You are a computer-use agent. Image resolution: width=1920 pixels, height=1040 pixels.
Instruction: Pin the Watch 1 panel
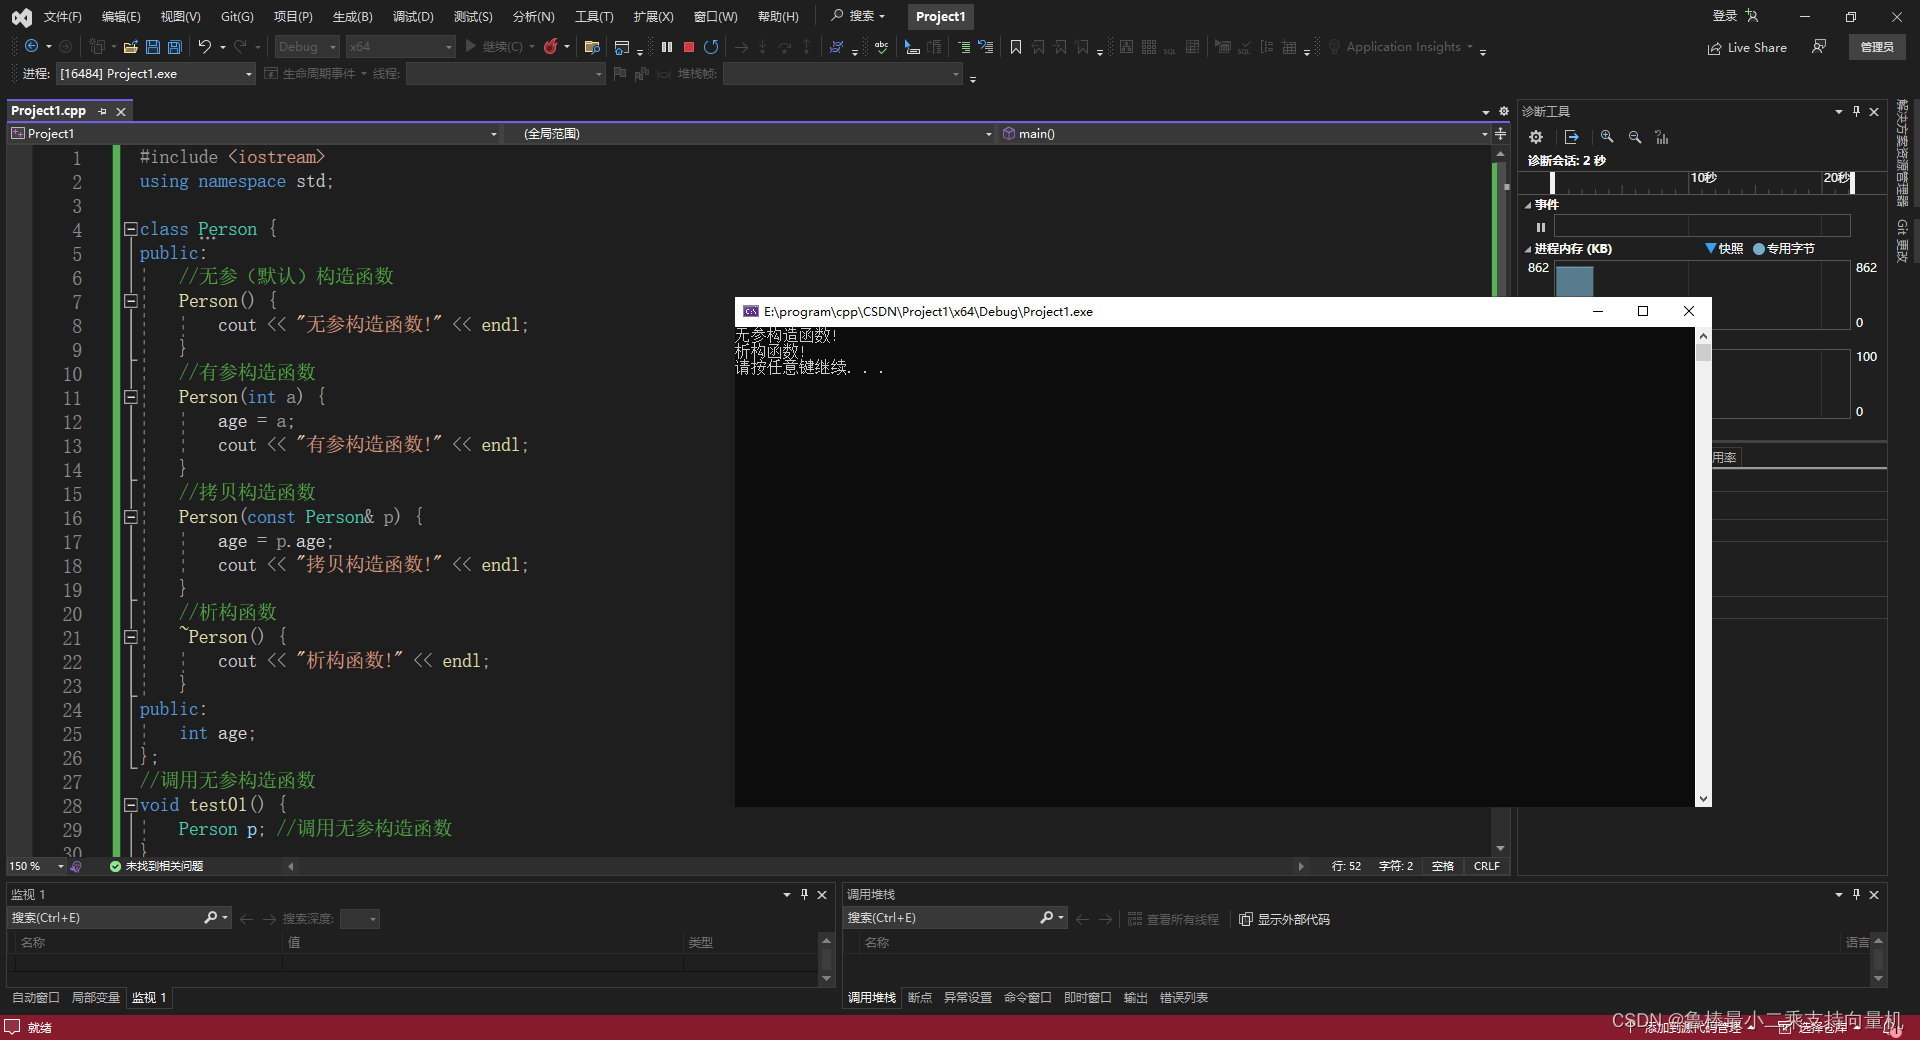804,894
